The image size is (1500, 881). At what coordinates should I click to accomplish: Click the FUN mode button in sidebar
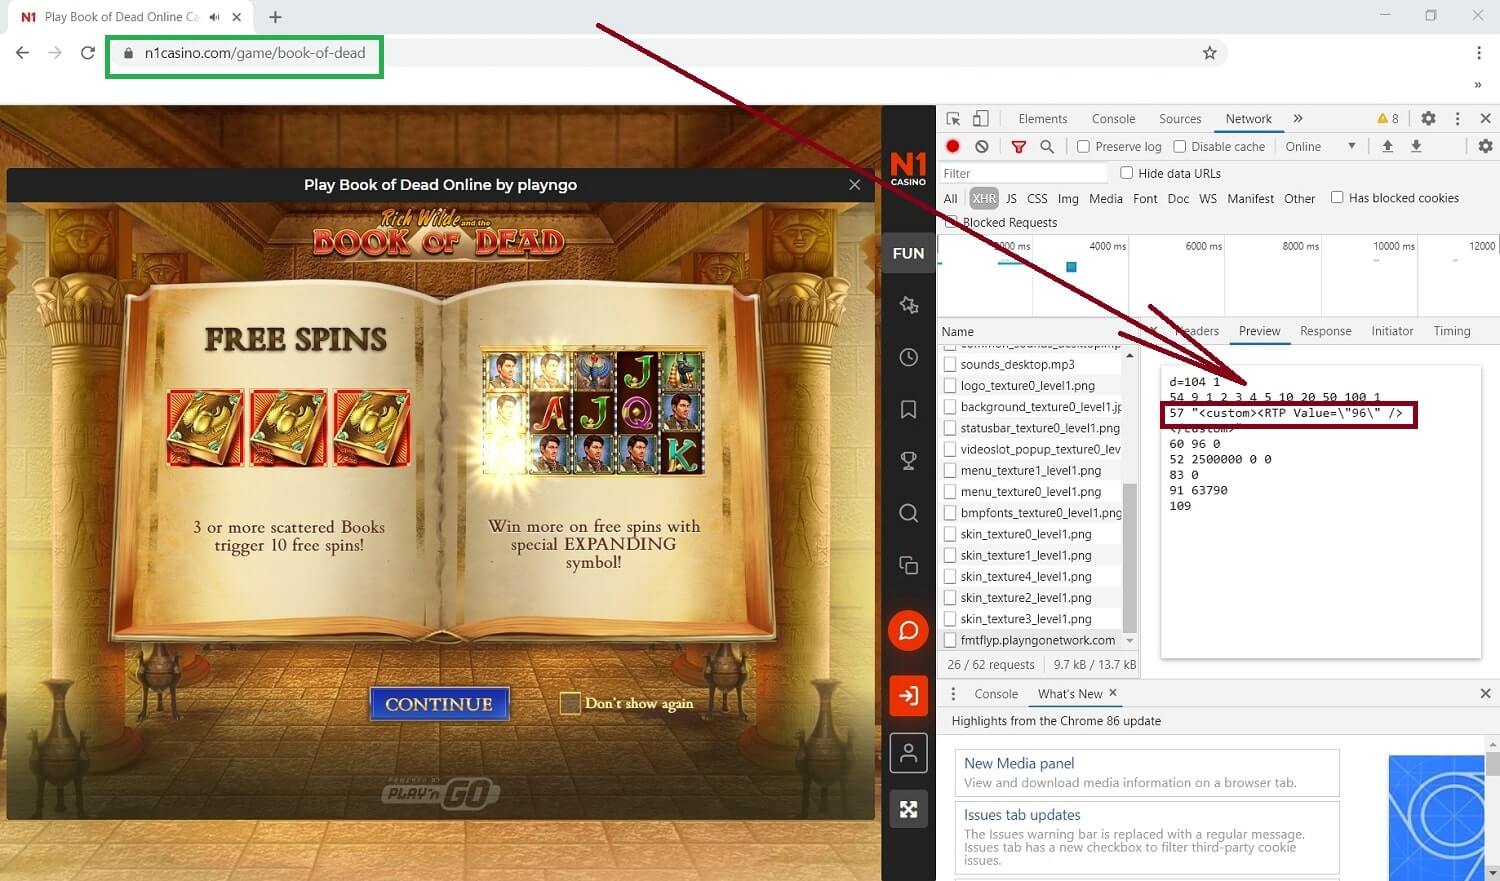908,253
